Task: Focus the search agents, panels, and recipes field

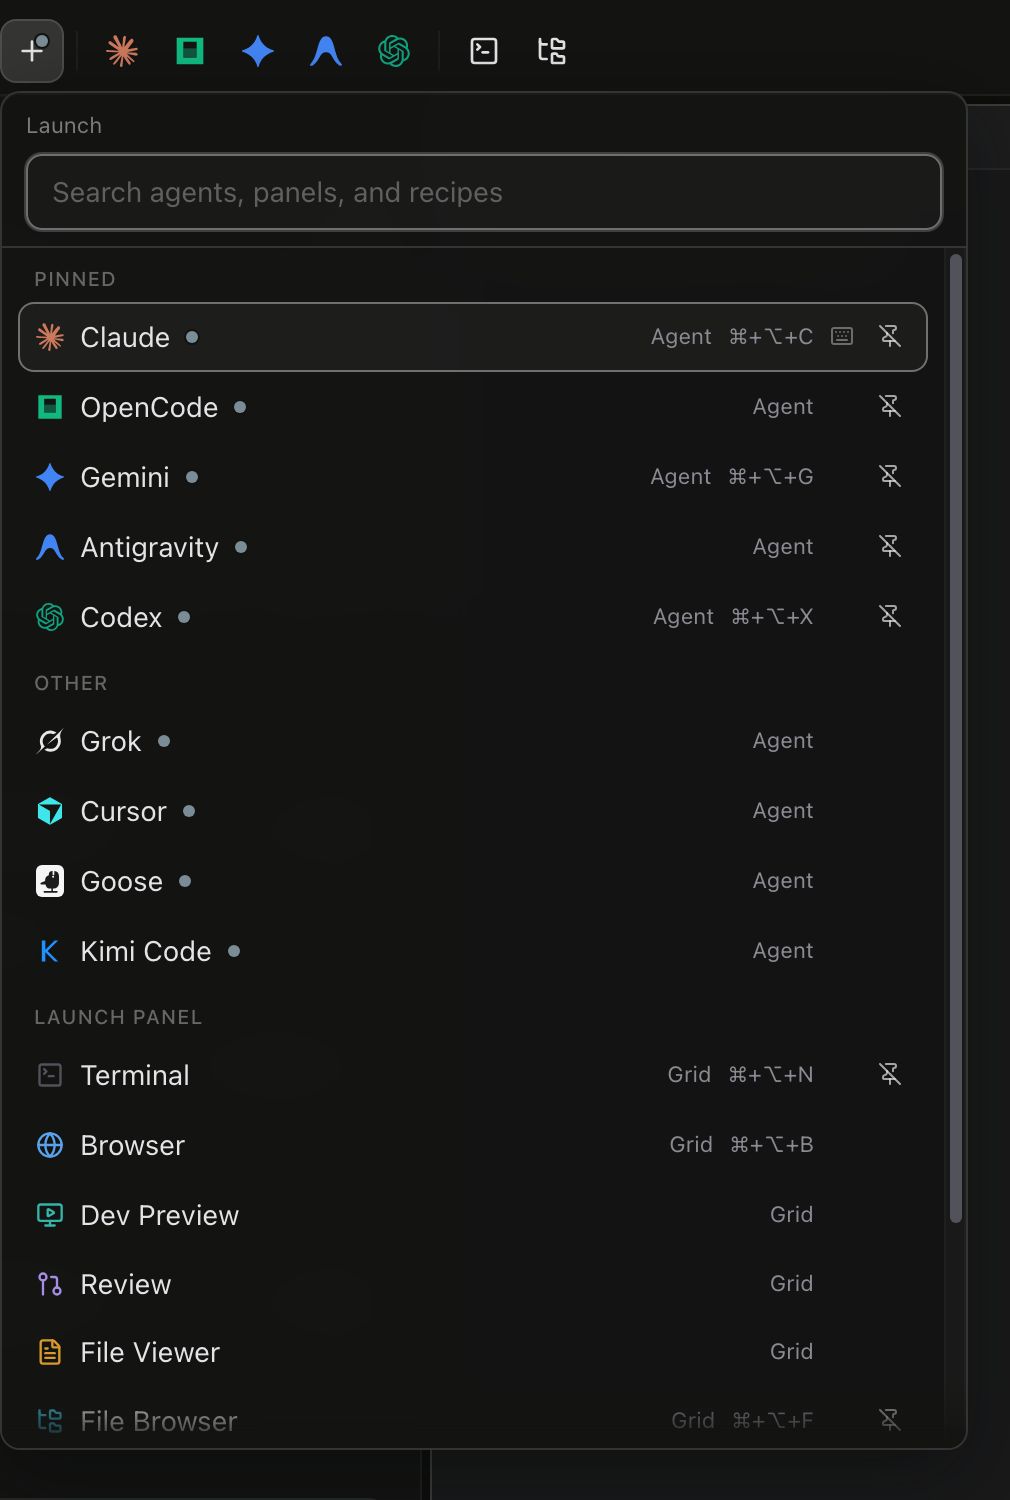Action: [x=484, y=192]
